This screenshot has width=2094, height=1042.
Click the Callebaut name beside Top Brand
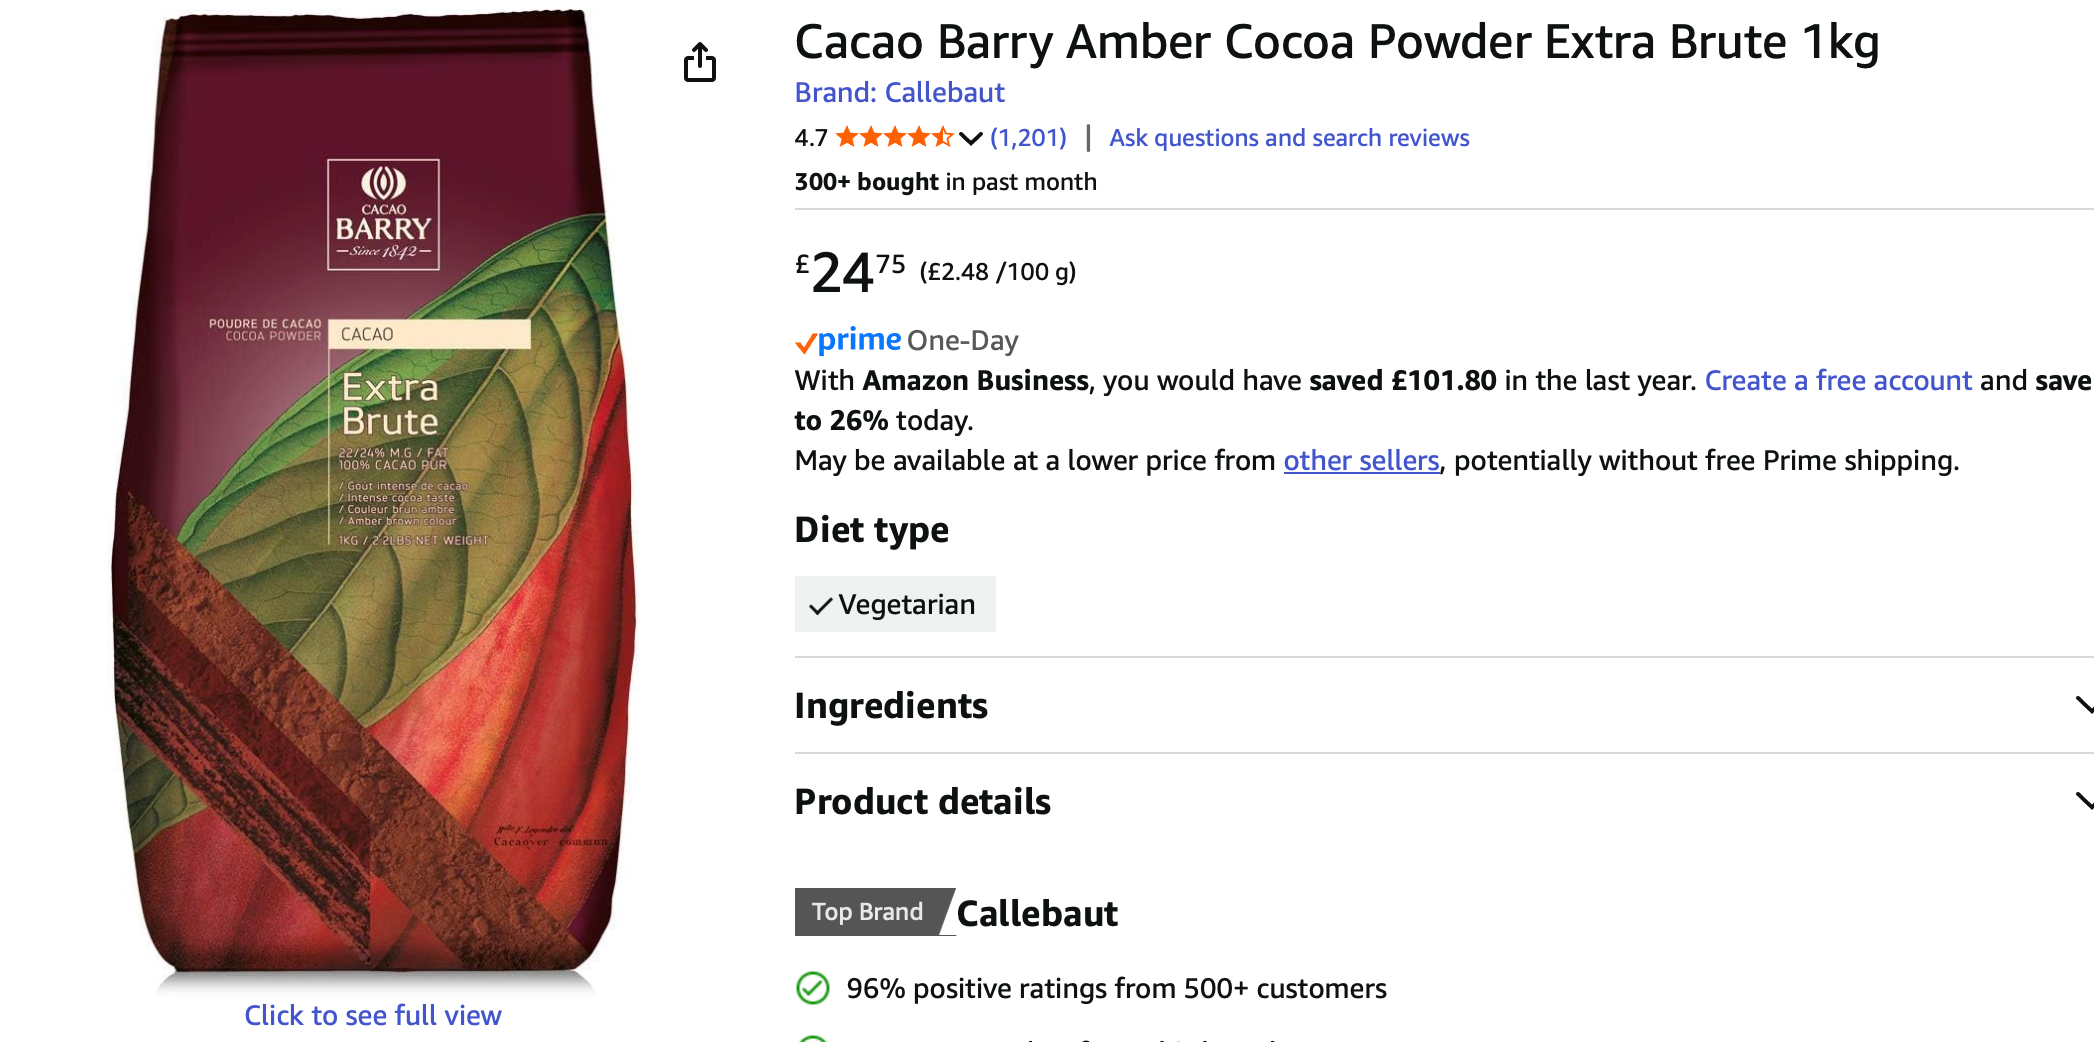pyautogui.click(x=1037, y=913)
